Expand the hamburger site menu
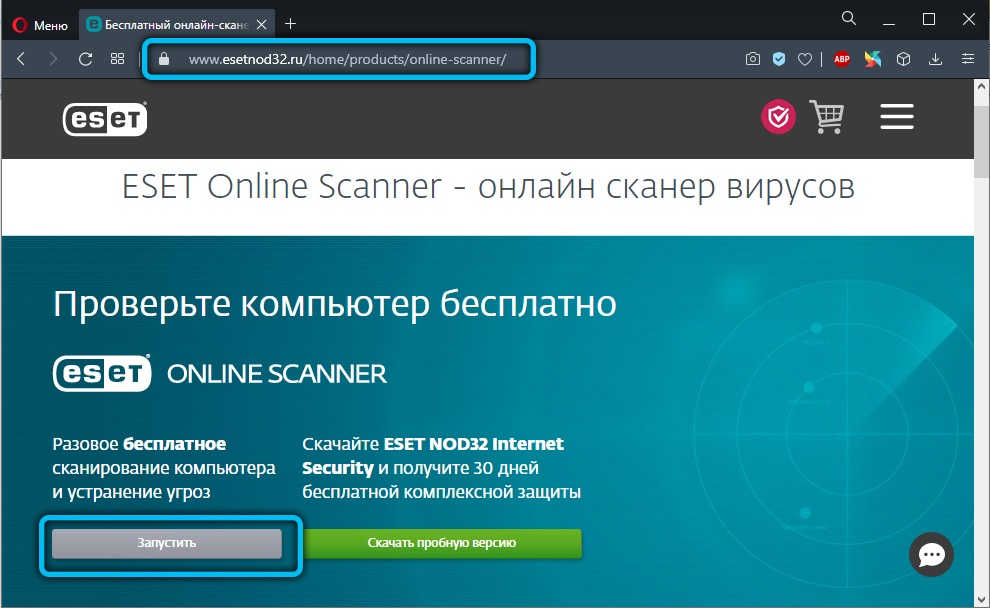The height and width of the screenshot is (608, 990). click(897, 118)
